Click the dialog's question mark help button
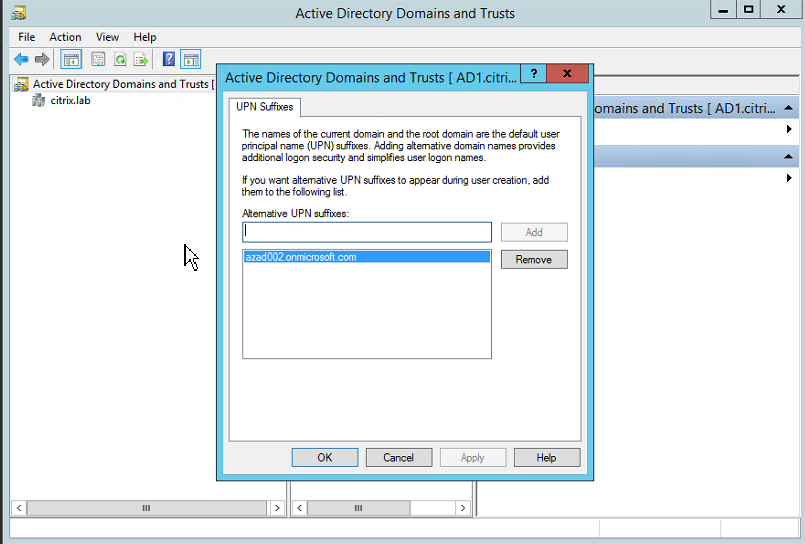 (x=535, y=75)
